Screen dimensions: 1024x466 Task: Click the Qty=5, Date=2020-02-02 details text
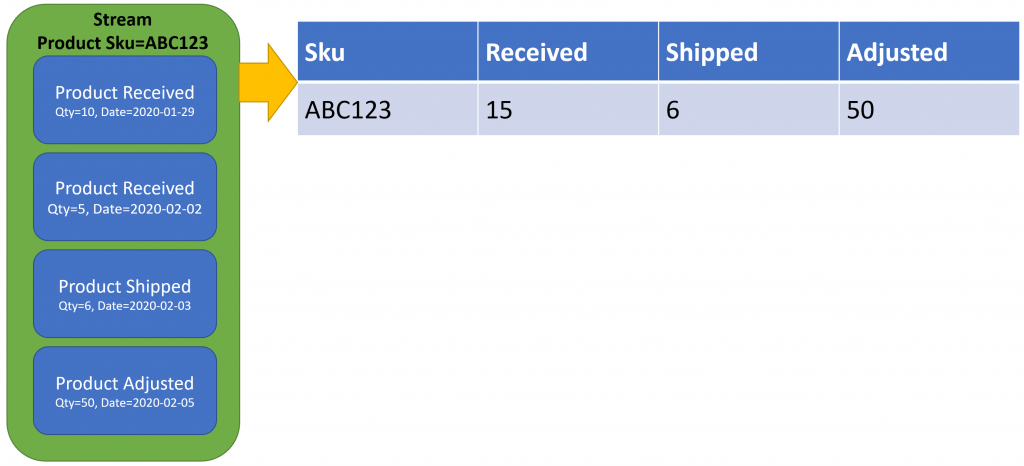(x=125, y=208)
